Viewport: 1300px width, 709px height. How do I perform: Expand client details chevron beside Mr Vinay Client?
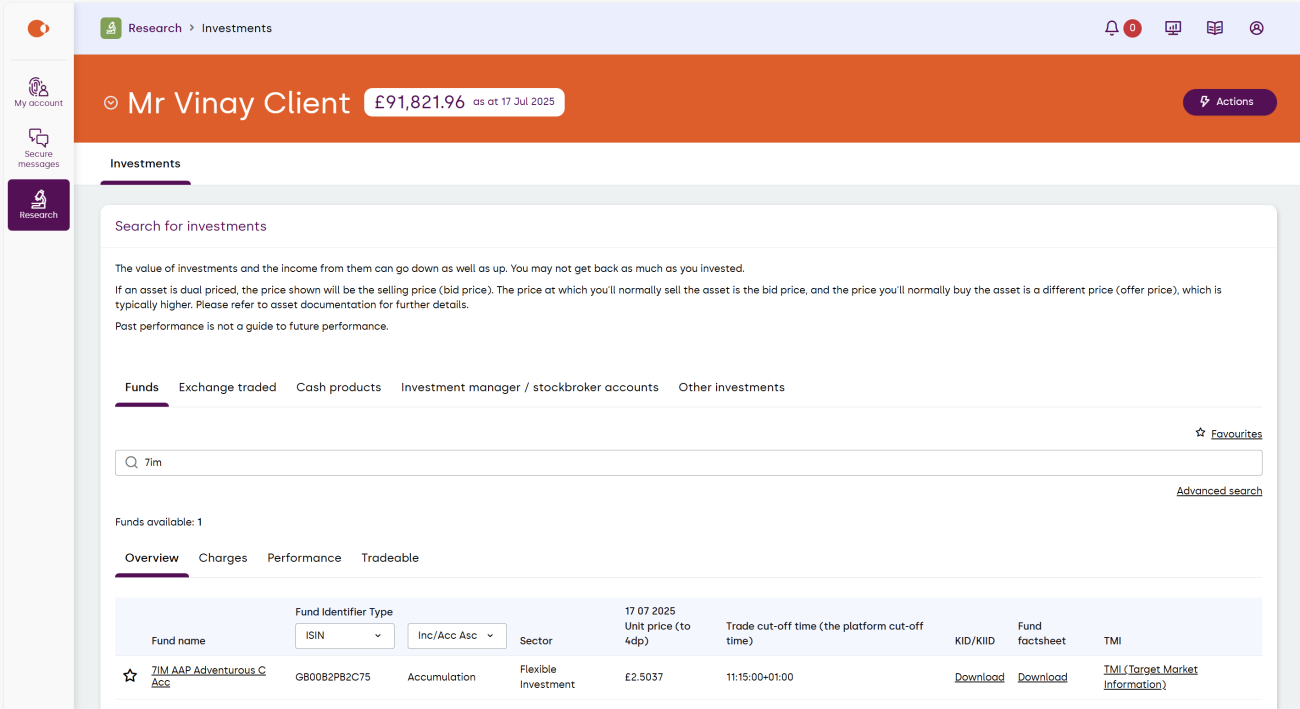pos(111,103)
